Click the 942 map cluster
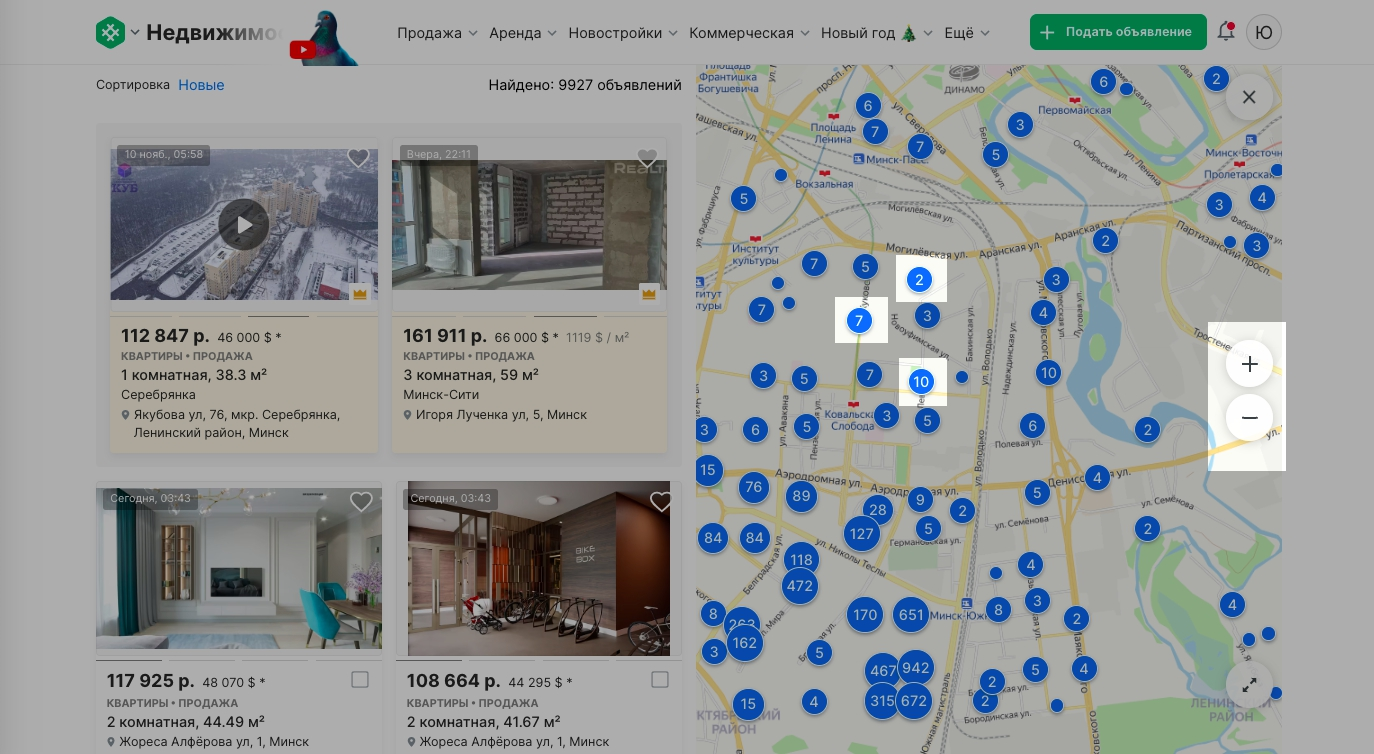Screen dimensions: 1374x754 pyautogui.click(x=916, y=668)
